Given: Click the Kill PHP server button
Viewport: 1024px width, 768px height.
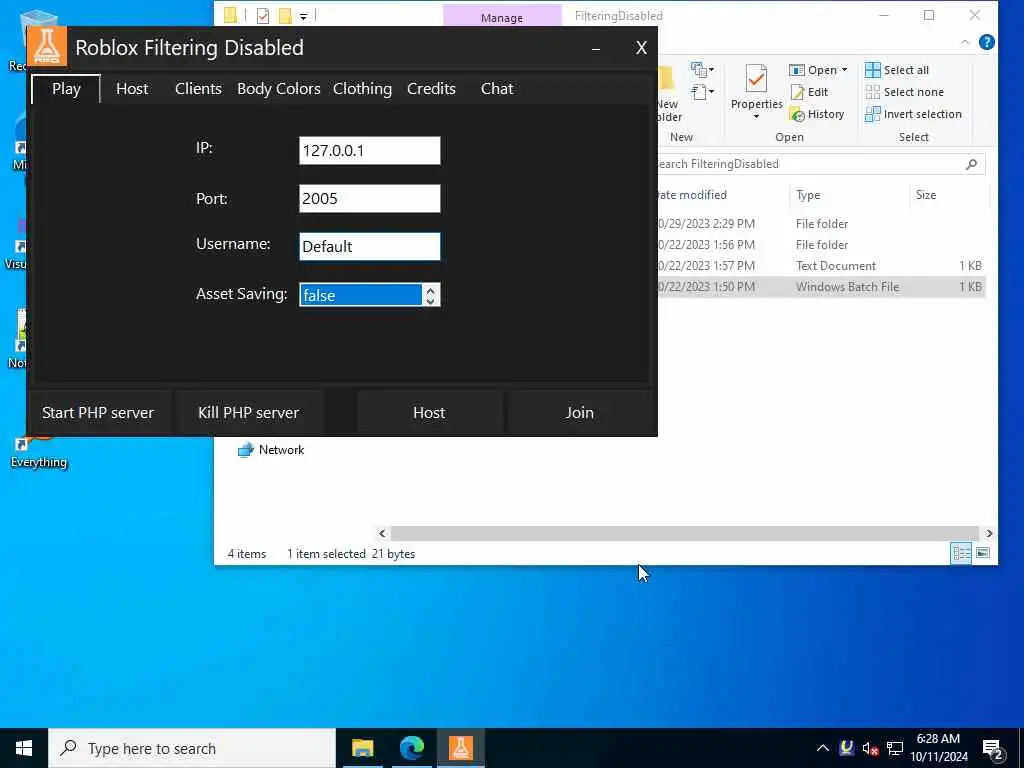Looking at the screenshot, I should (x=248, y=413).
